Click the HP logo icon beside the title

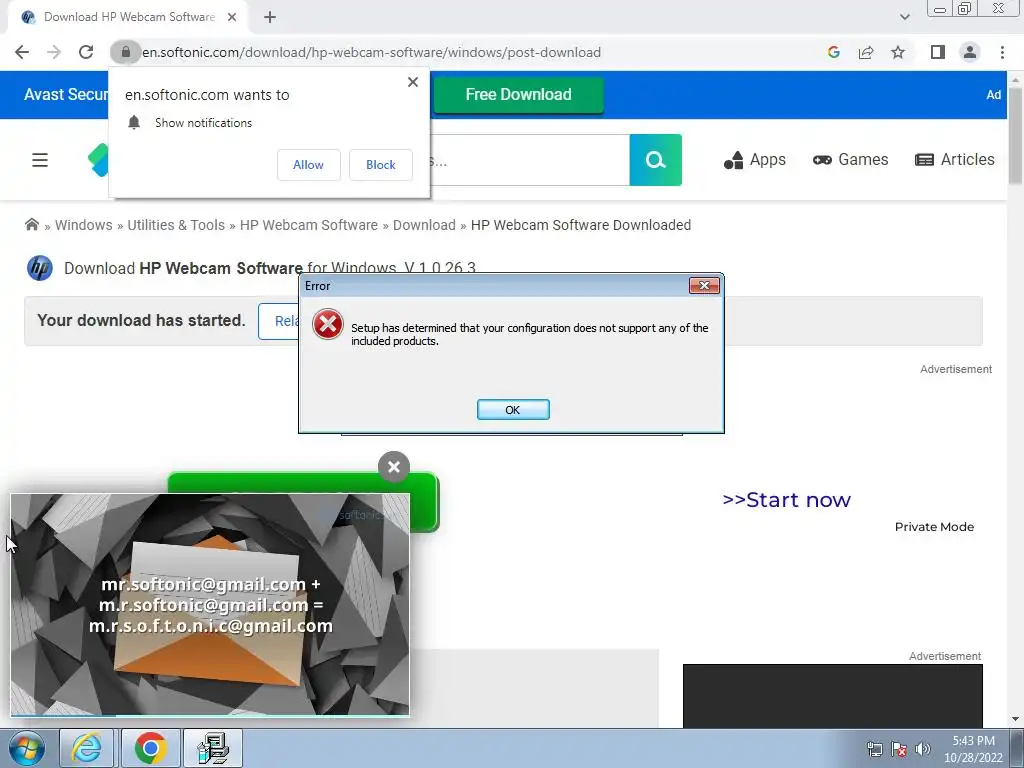pos(40,268)
